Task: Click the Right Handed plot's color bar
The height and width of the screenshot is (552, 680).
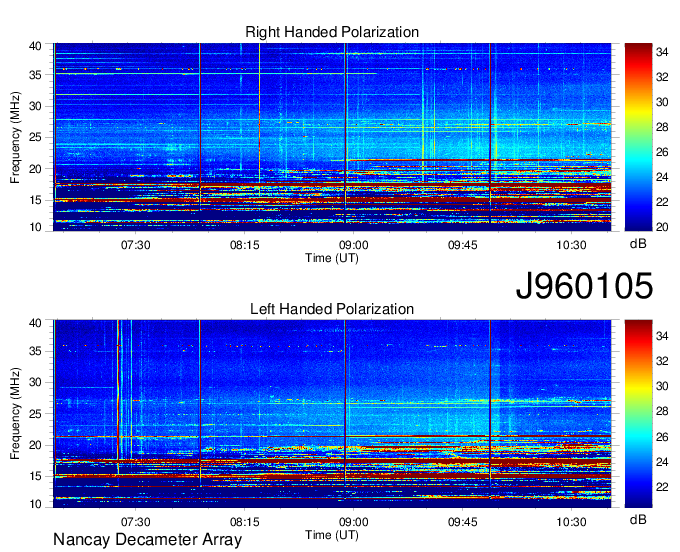Action: pos(638,137)
